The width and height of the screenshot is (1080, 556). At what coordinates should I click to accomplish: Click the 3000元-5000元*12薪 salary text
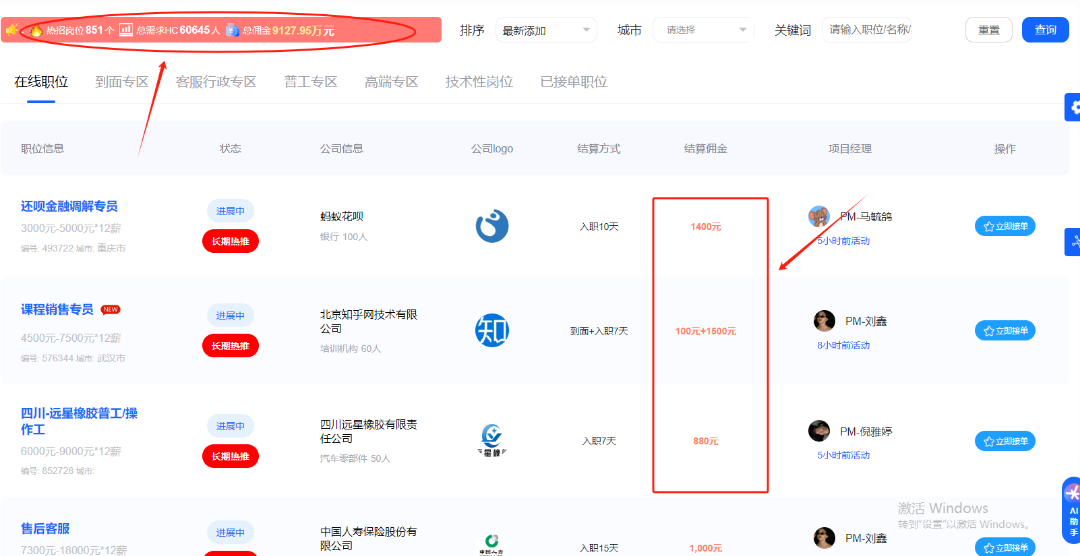coord(71,228)
